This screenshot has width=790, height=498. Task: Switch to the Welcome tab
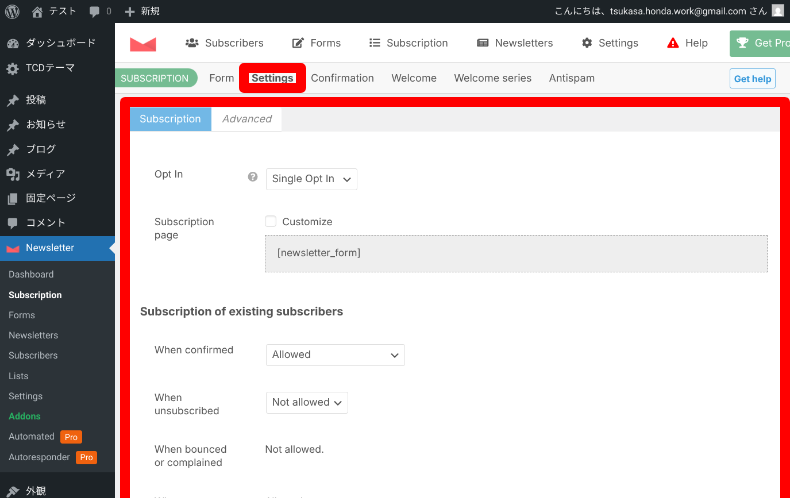click(x=414, y=78)
